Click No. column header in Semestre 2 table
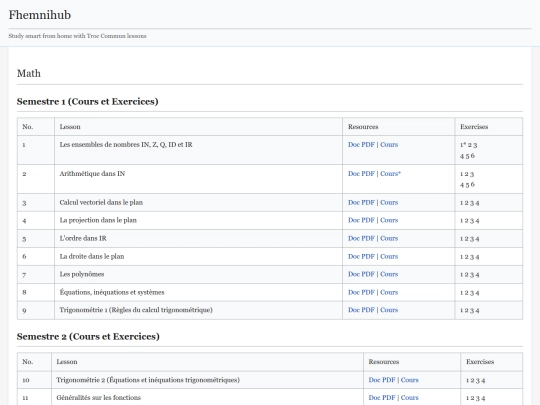The width and height of the screenshot is (540, 405). point(28,362)
